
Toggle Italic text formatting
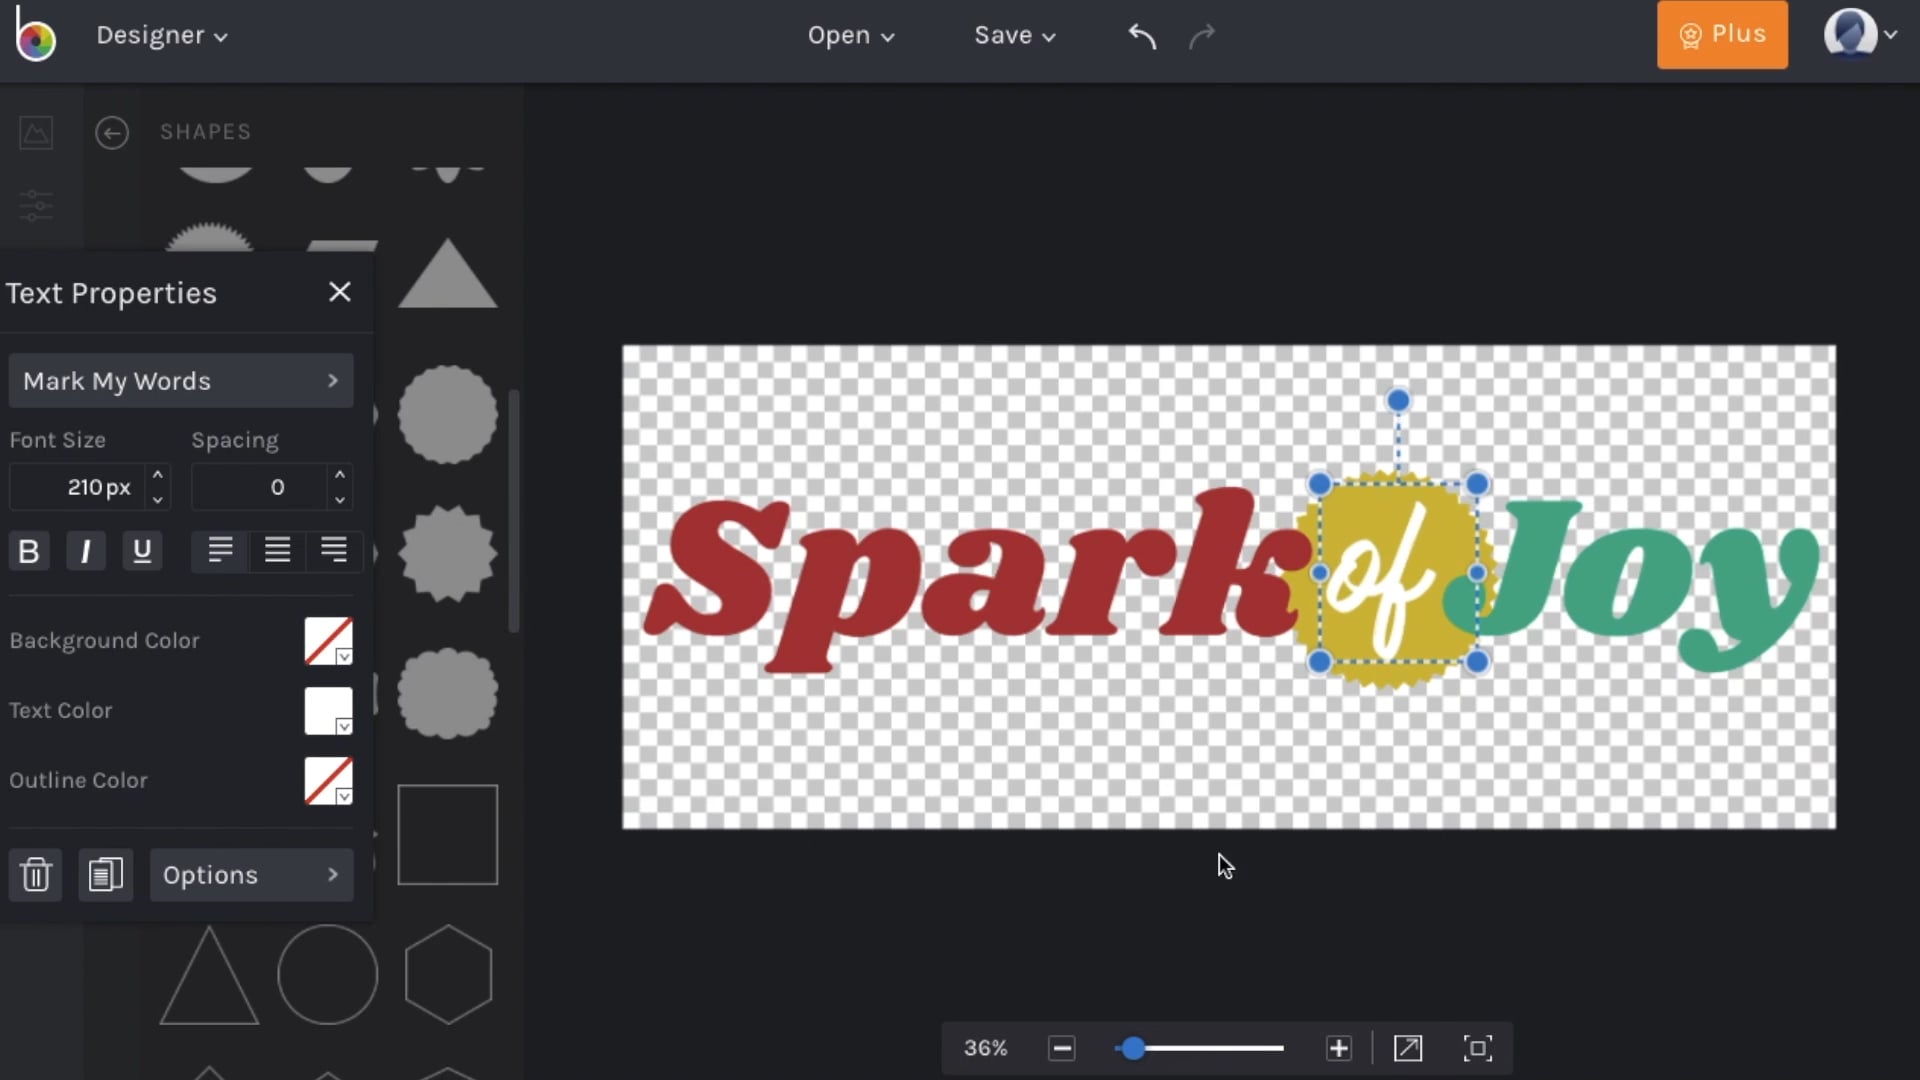point(86,551)
